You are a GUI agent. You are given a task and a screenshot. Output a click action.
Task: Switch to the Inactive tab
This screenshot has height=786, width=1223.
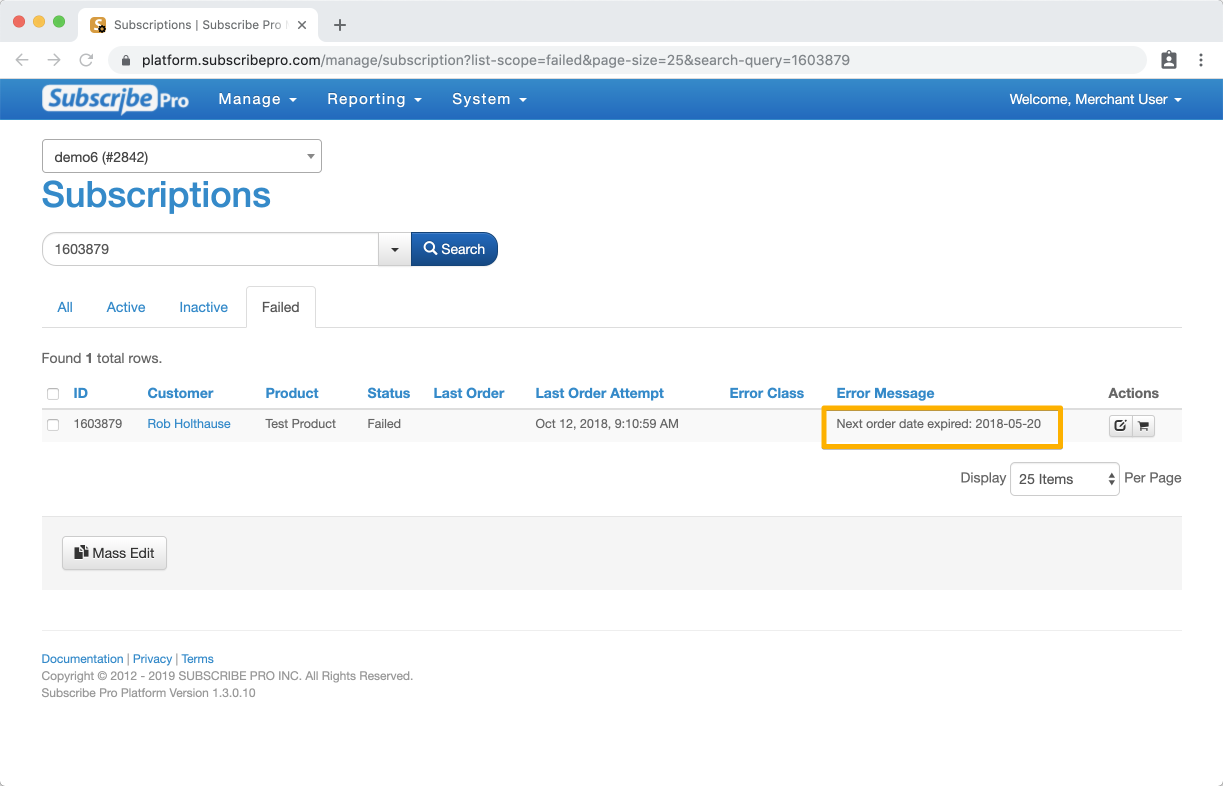(x=204, y=307)
